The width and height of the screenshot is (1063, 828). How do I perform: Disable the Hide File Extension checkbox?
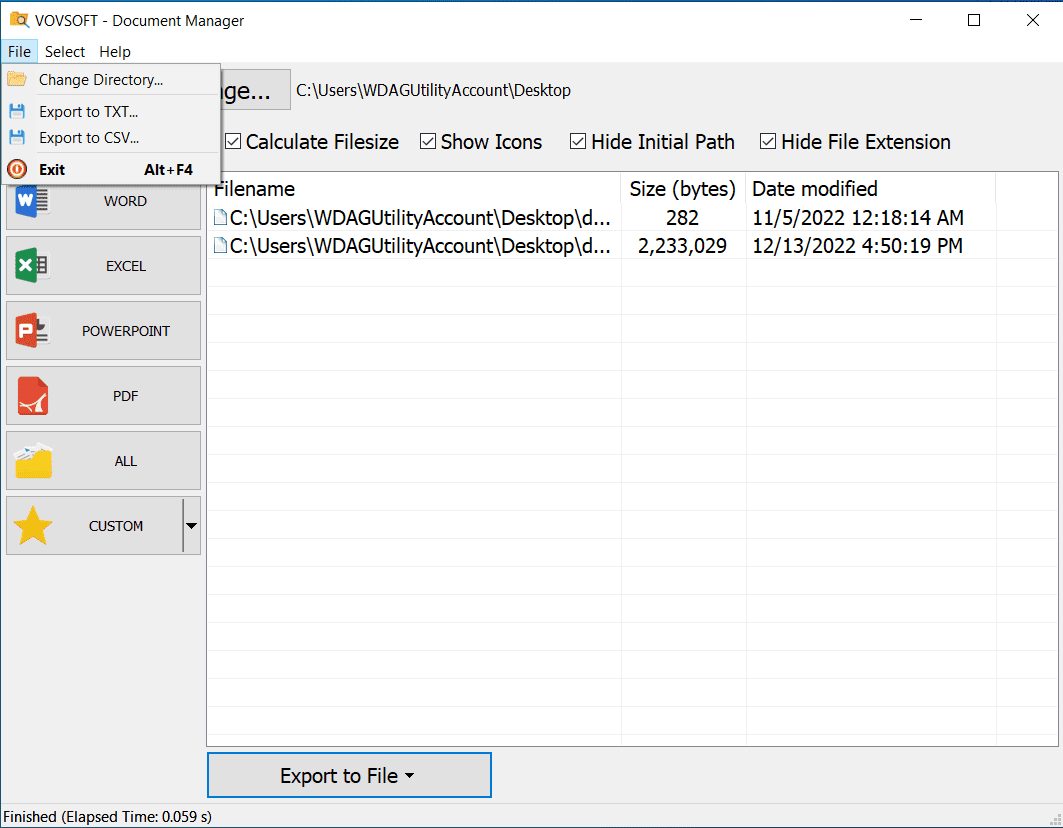pyautogui.click(x=767, y=142)
